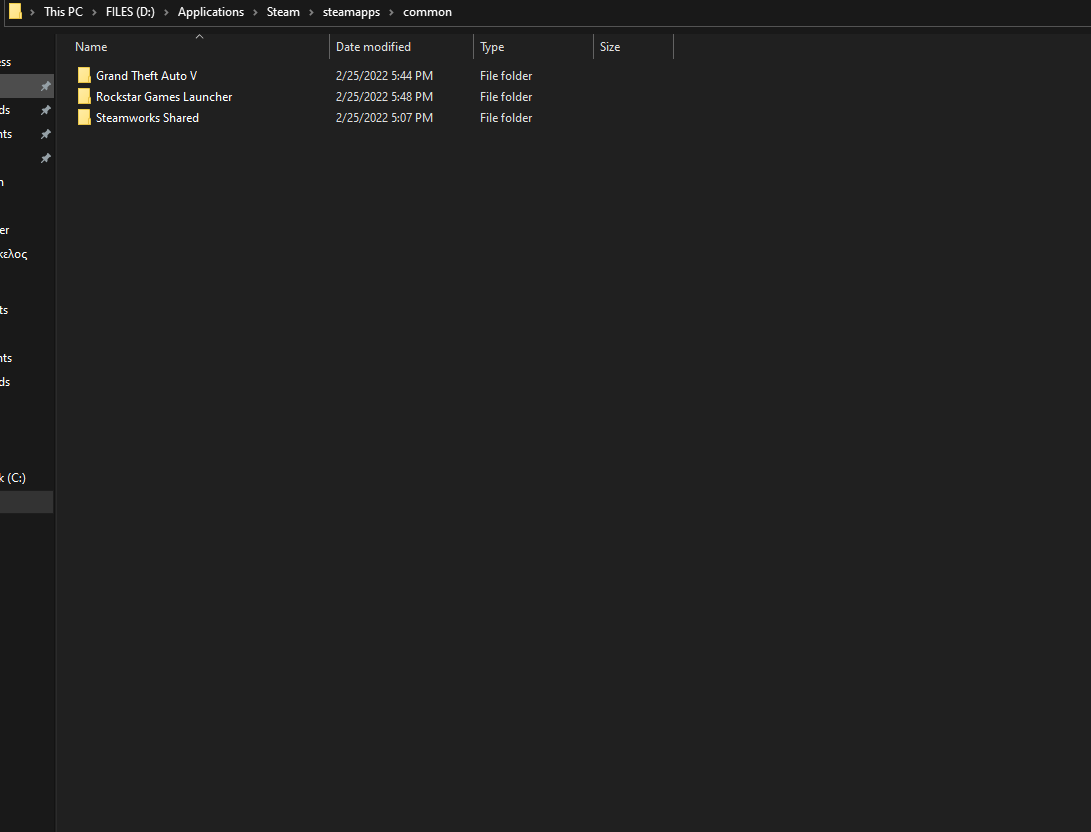Click the 2/25/2022 5:44 PM date cell
Image resolution: width=1091 pixels, height=832 pixels.
[384, 76]
